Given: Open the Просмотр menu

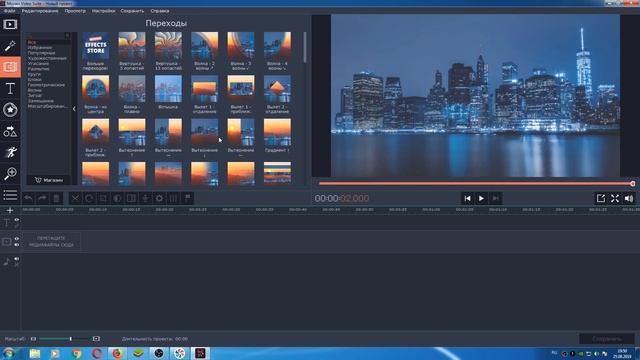Looking at the screenshot, I should [75, 11].
